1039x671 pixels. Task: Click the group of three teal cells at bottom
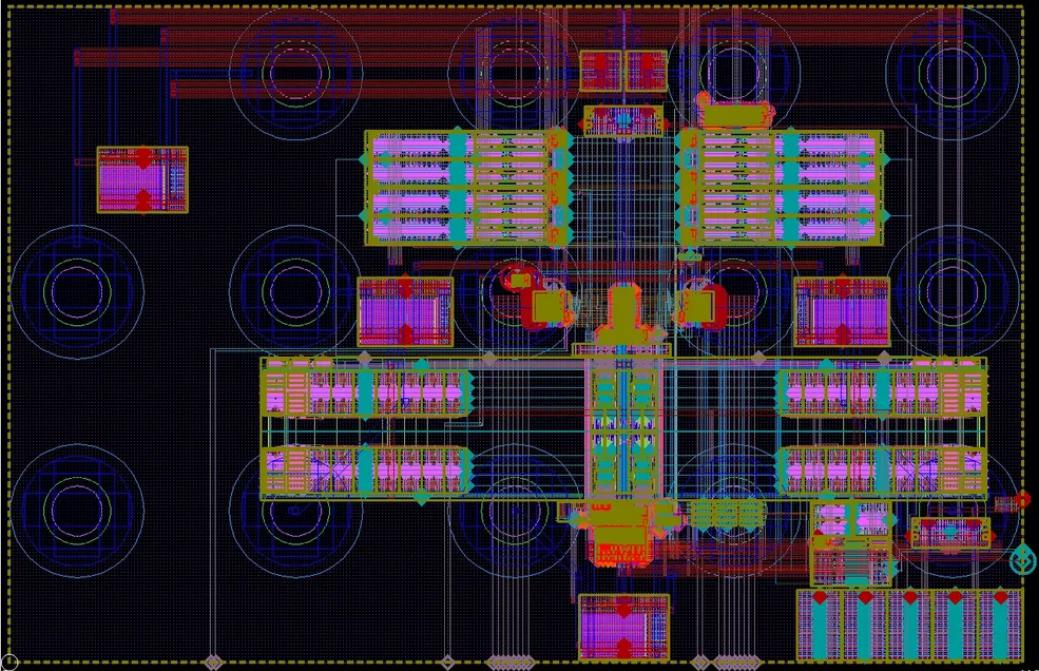[x=725, y=515]
